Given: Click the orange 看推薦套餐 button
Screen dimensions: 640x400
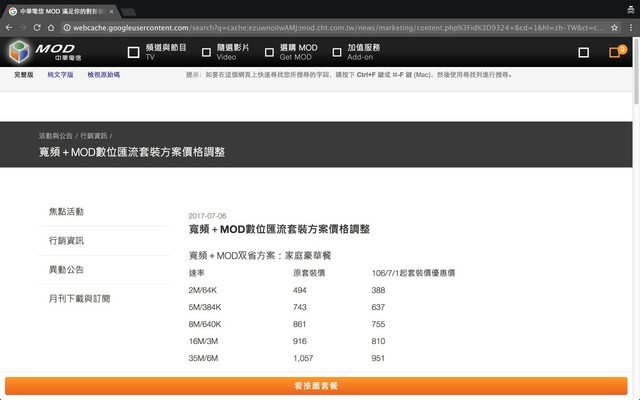Looking at the screenshot, I should pyautogui.click(x=316, y=386).
